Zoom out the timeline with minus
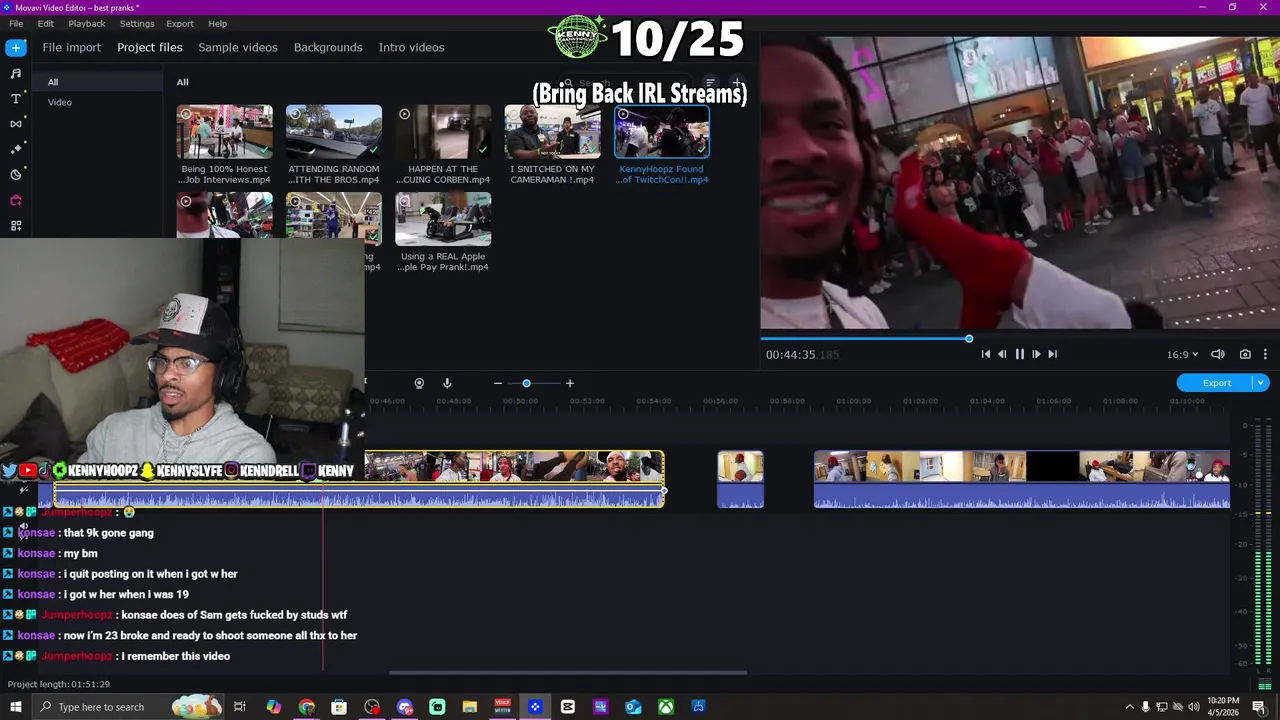Screen dimensions: 1280x720 click(x=497, y=383)
